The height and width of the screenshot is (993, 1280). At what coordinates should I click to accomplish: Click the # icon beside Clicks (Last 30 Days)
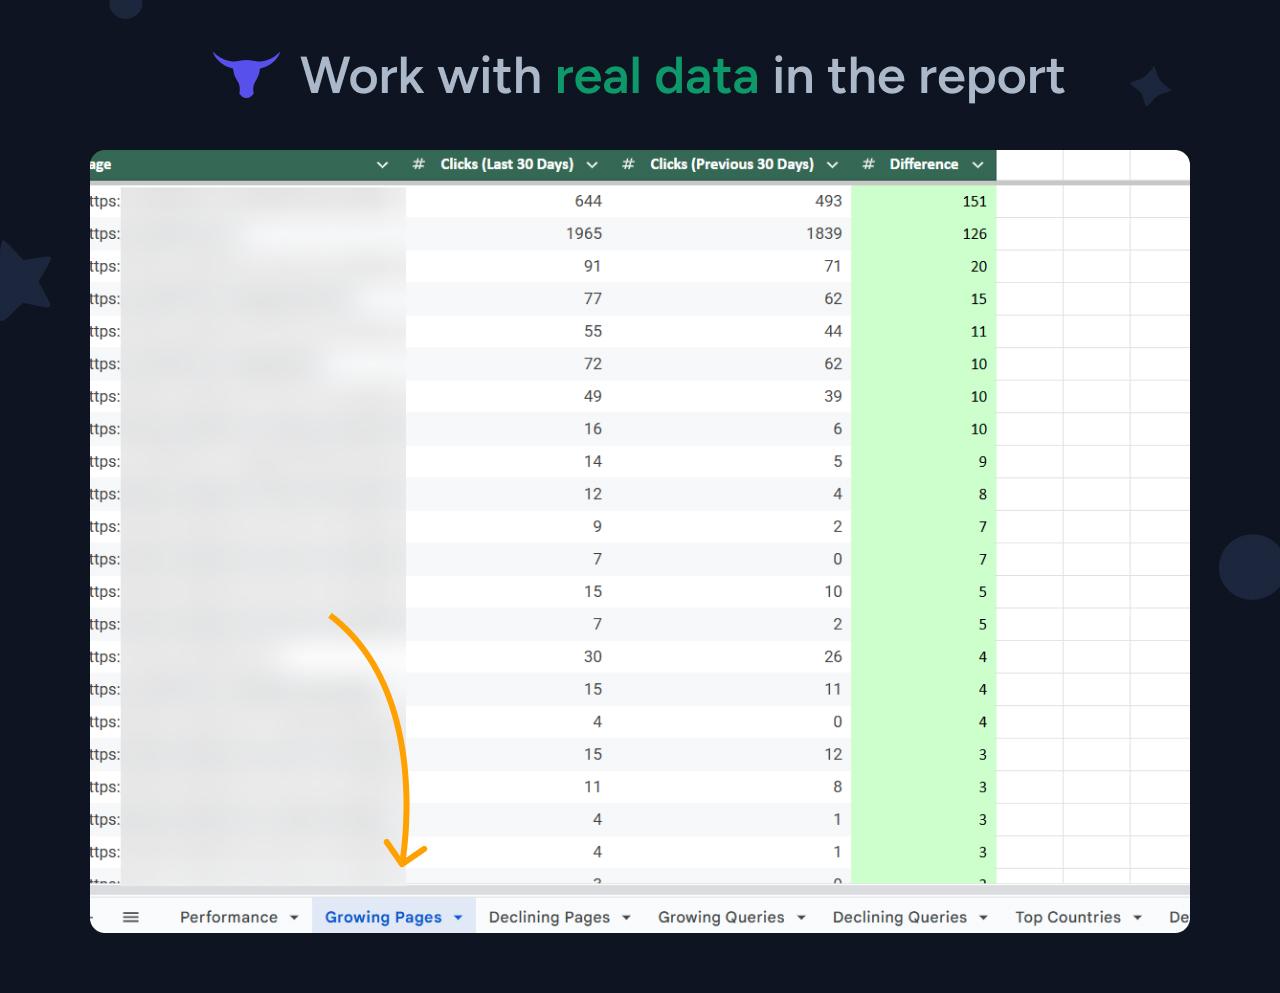tap(418, 164)
